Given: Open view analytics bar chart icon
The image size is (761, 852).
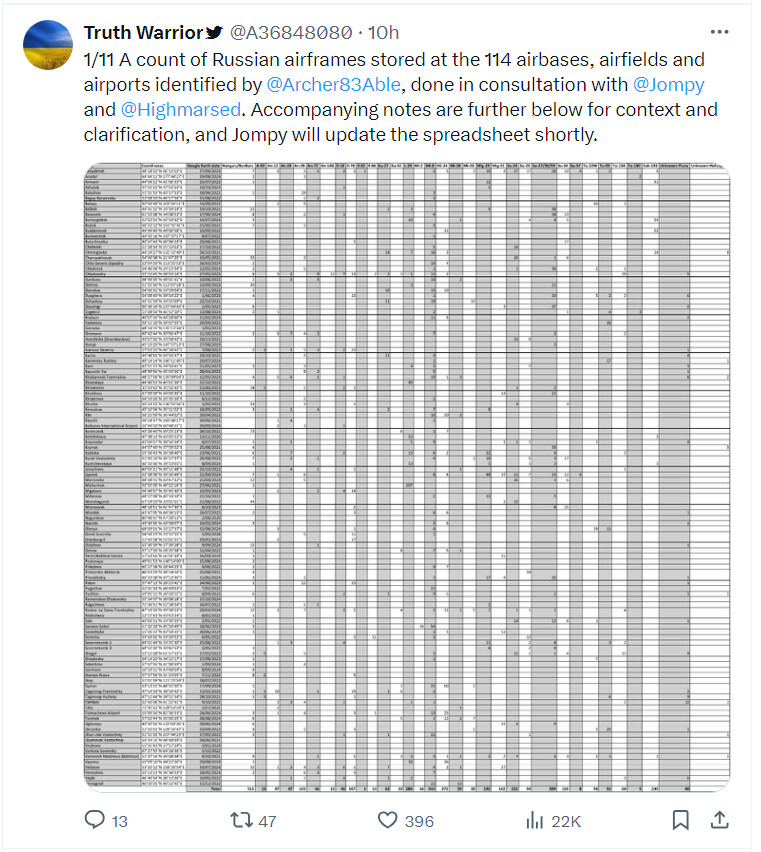Looking at the screenshot, I should pos(534,820).
